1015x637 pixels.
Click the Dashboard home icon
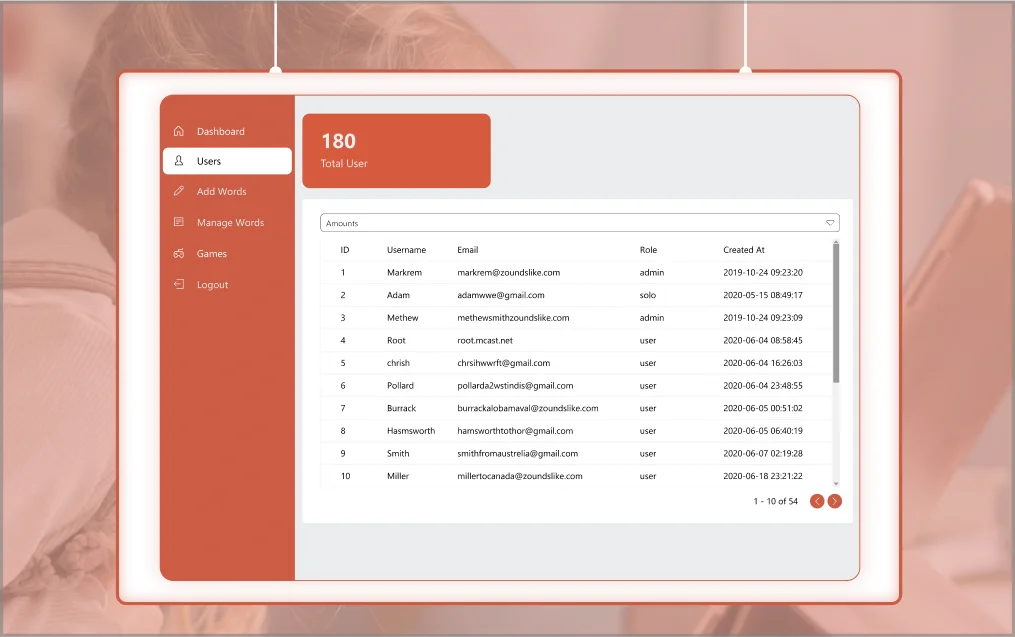pyautogui.click(x=178, y=131)
